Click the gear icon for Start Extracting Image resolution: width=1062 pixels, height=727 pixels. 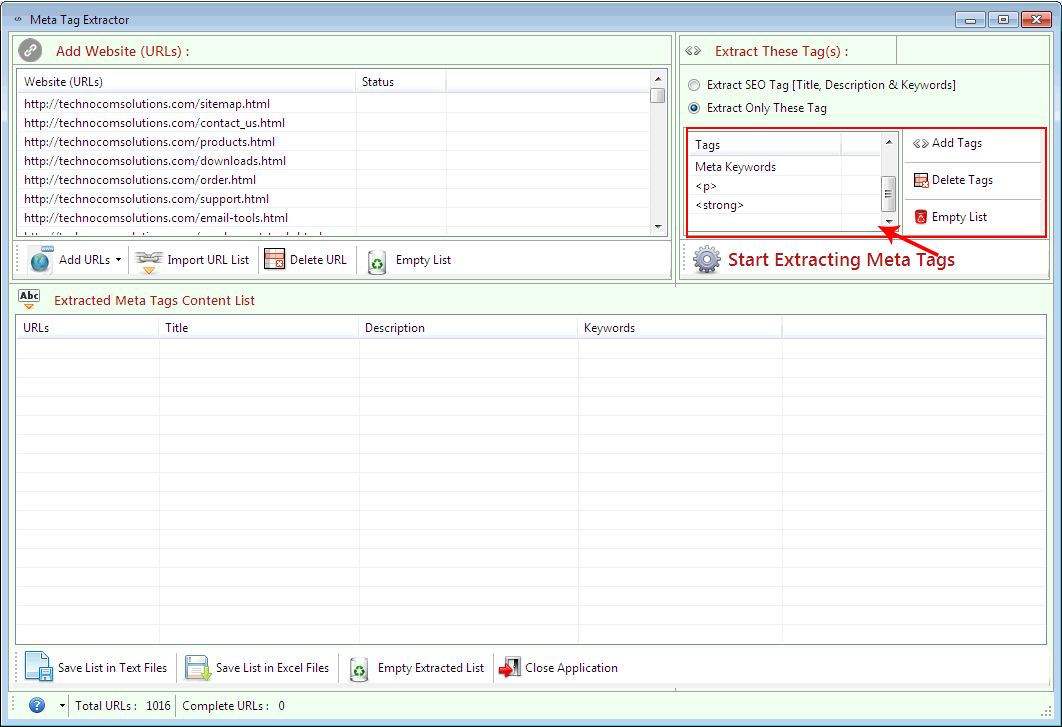click(x=706, y=259)
